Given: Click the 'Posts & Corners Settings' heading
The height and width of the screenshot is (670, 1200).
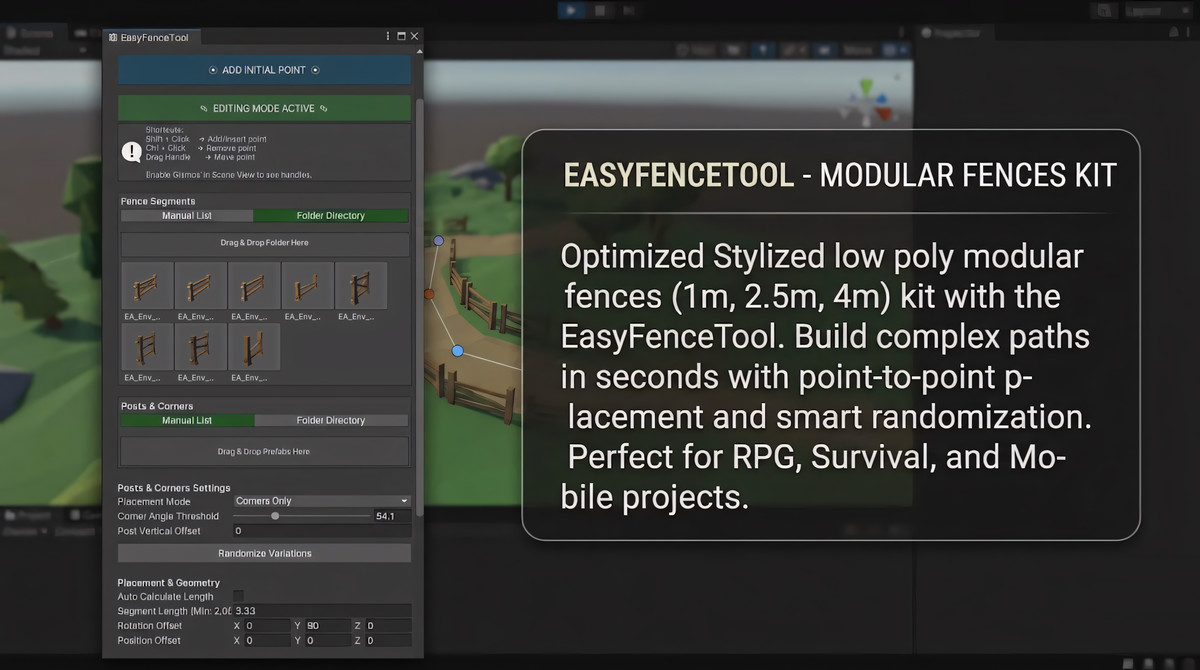Looking at the screenshot, I should click(174, 488).
